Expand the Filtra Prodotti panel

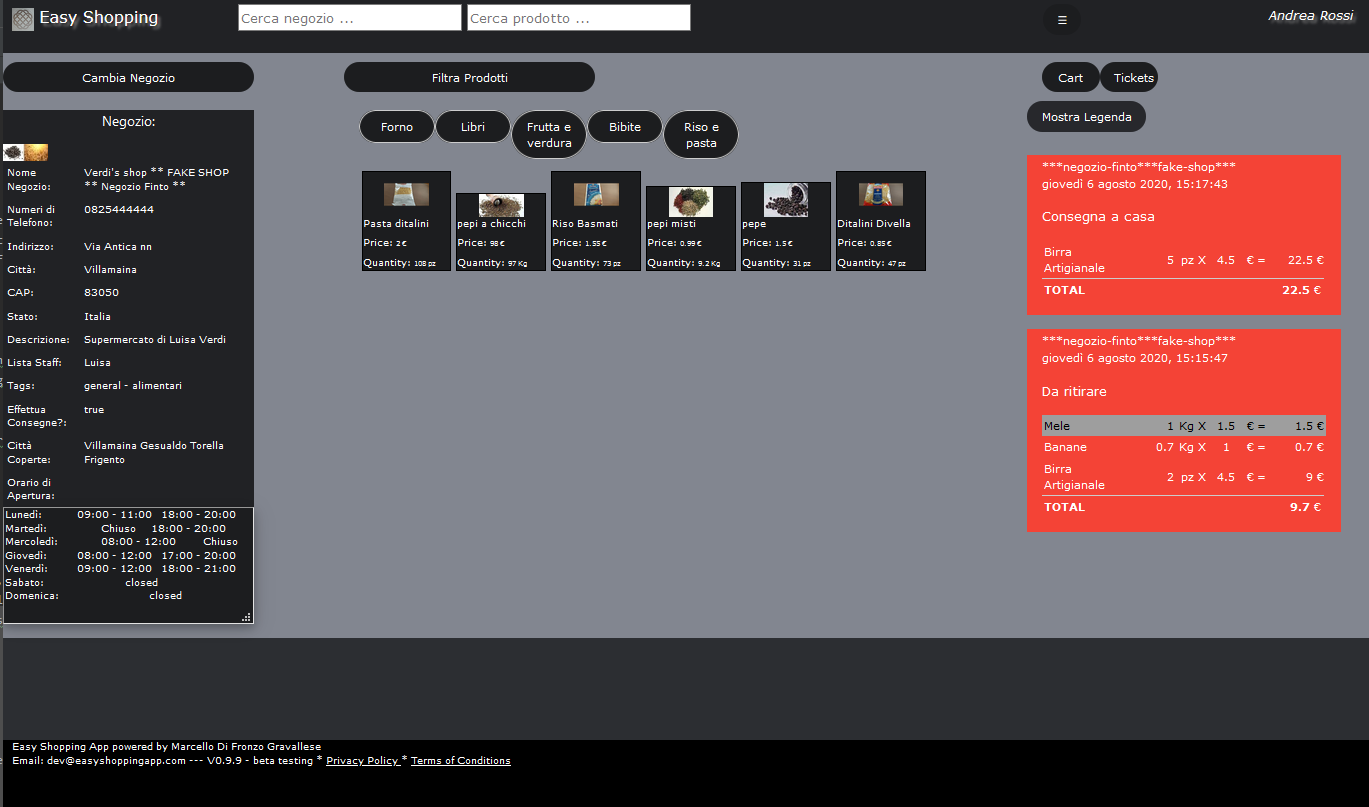click(x=469, y=77)
